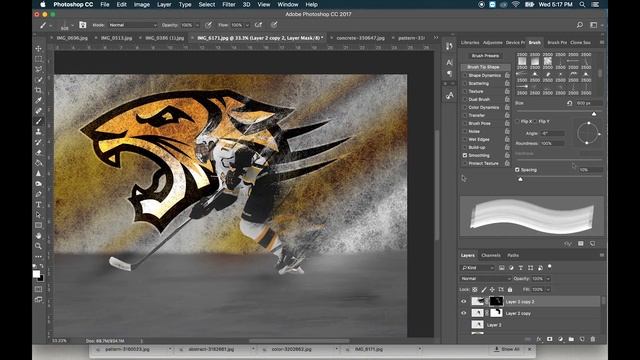Select the Horizontal Type tool
640x360 pixels.
pos(38,204)
